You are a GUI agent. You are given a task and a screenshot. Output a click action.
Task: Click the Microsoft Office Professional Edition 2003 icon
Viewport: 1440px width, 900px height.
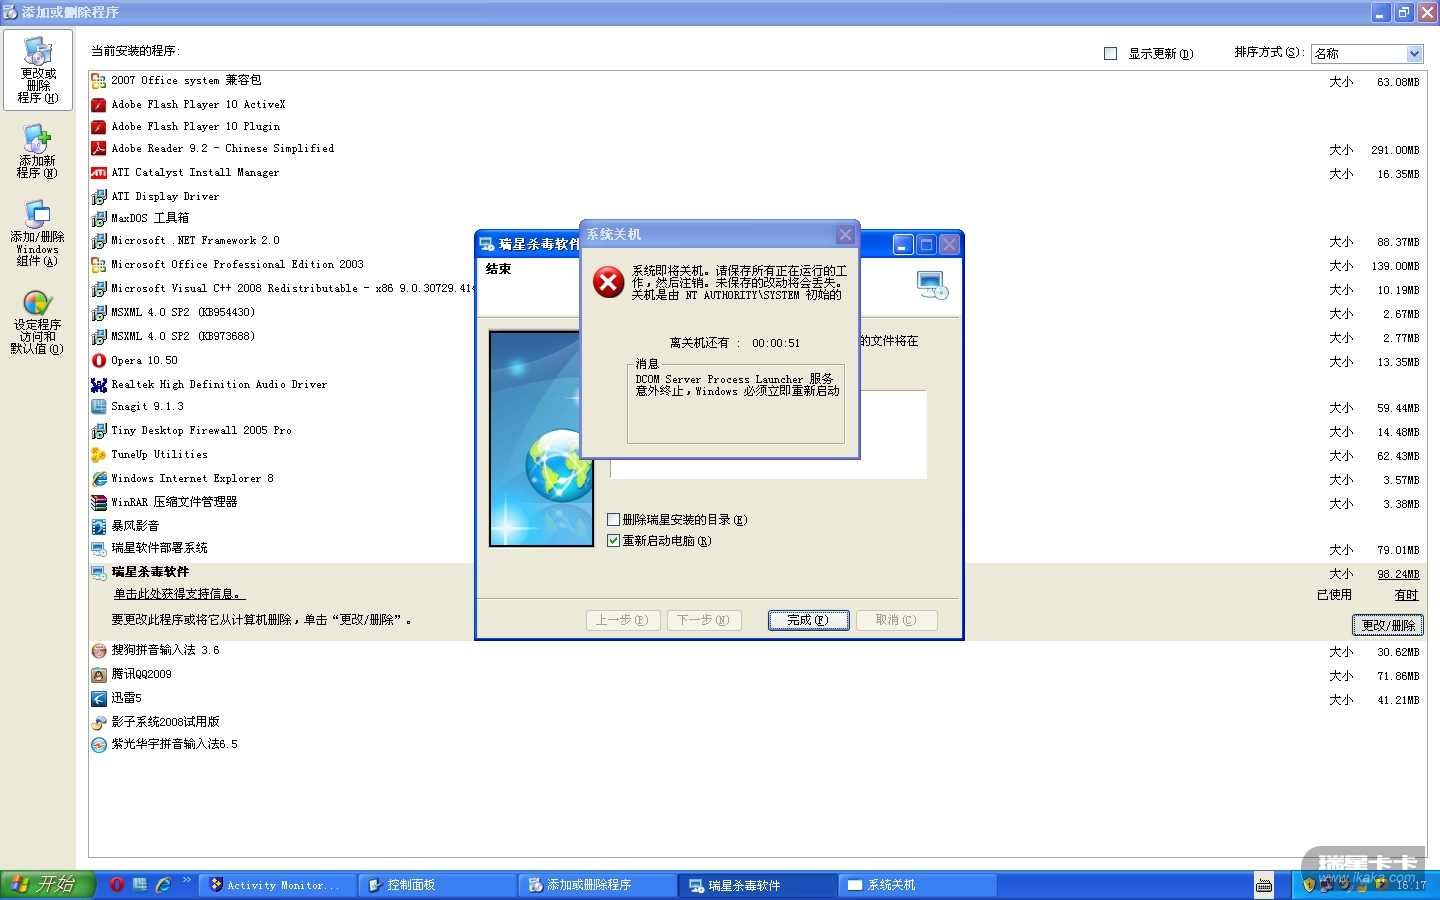point(99,265)
